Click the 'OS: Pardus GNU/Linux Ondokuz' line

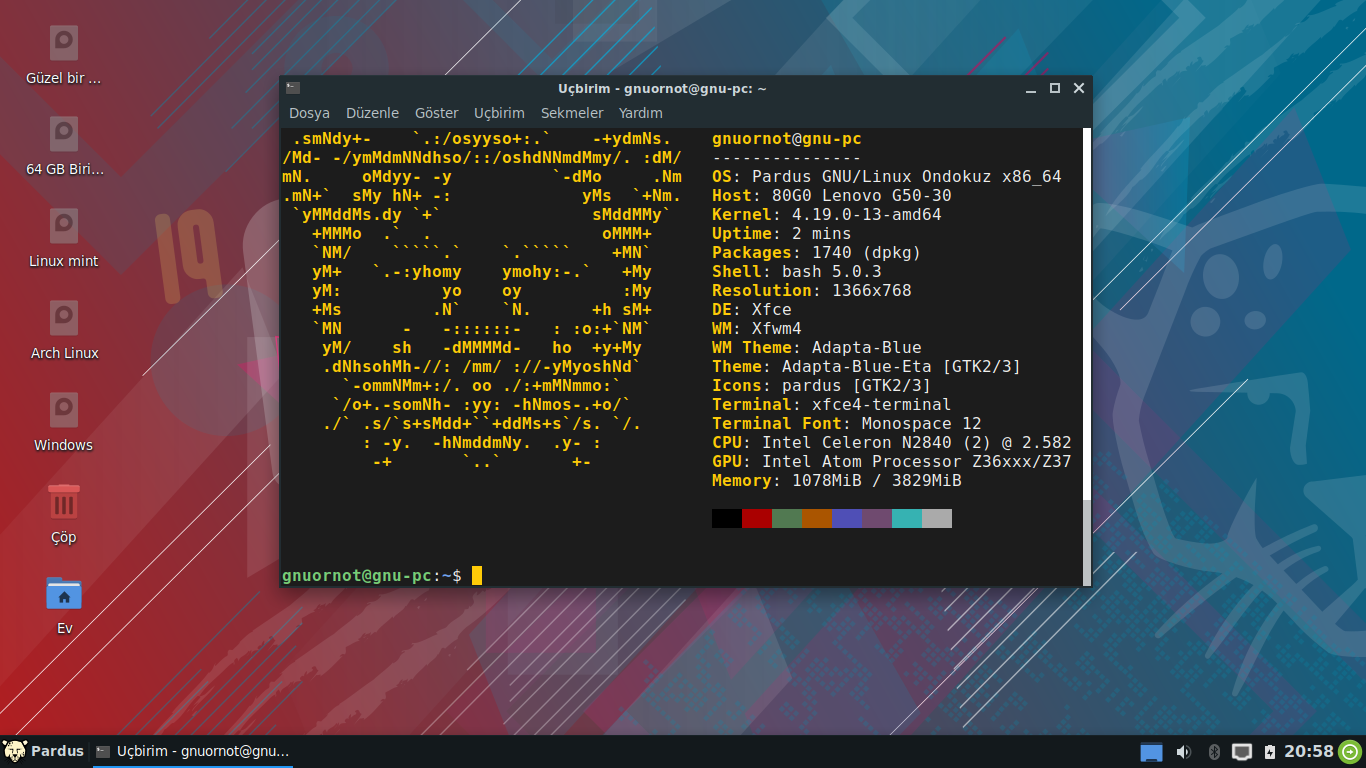887,177
